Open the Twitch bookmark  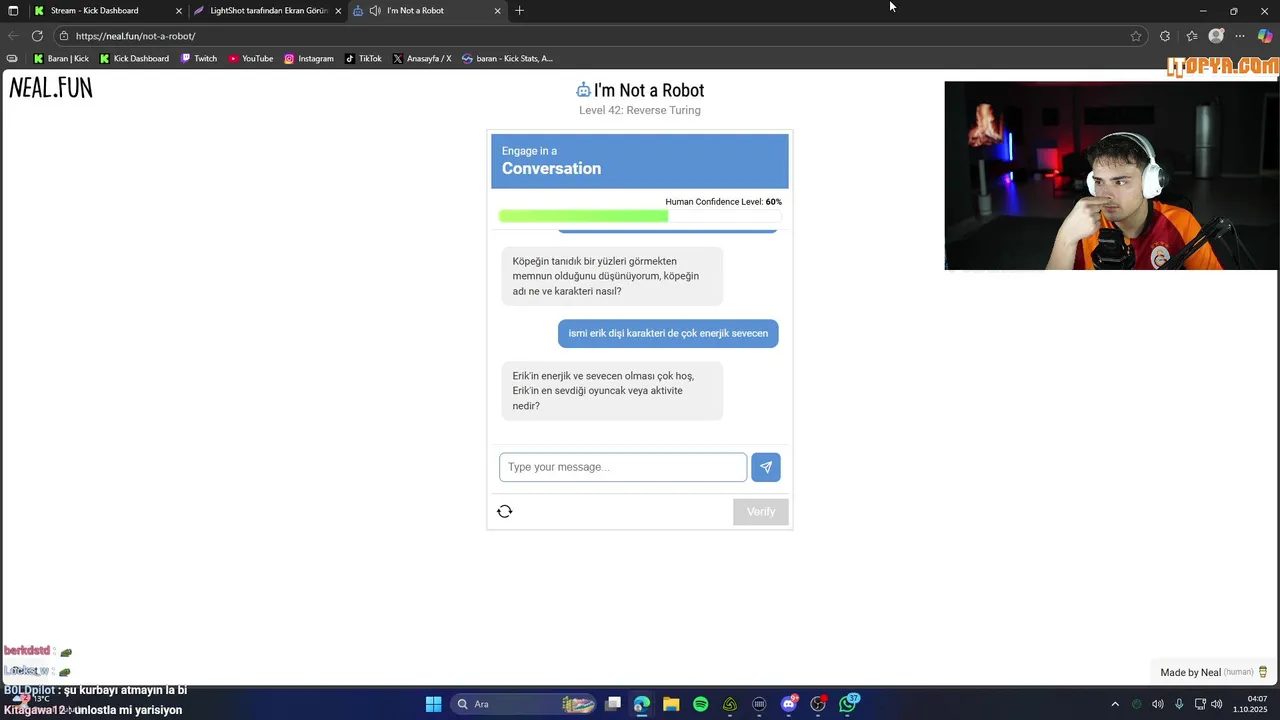click(x=198, y=59)
